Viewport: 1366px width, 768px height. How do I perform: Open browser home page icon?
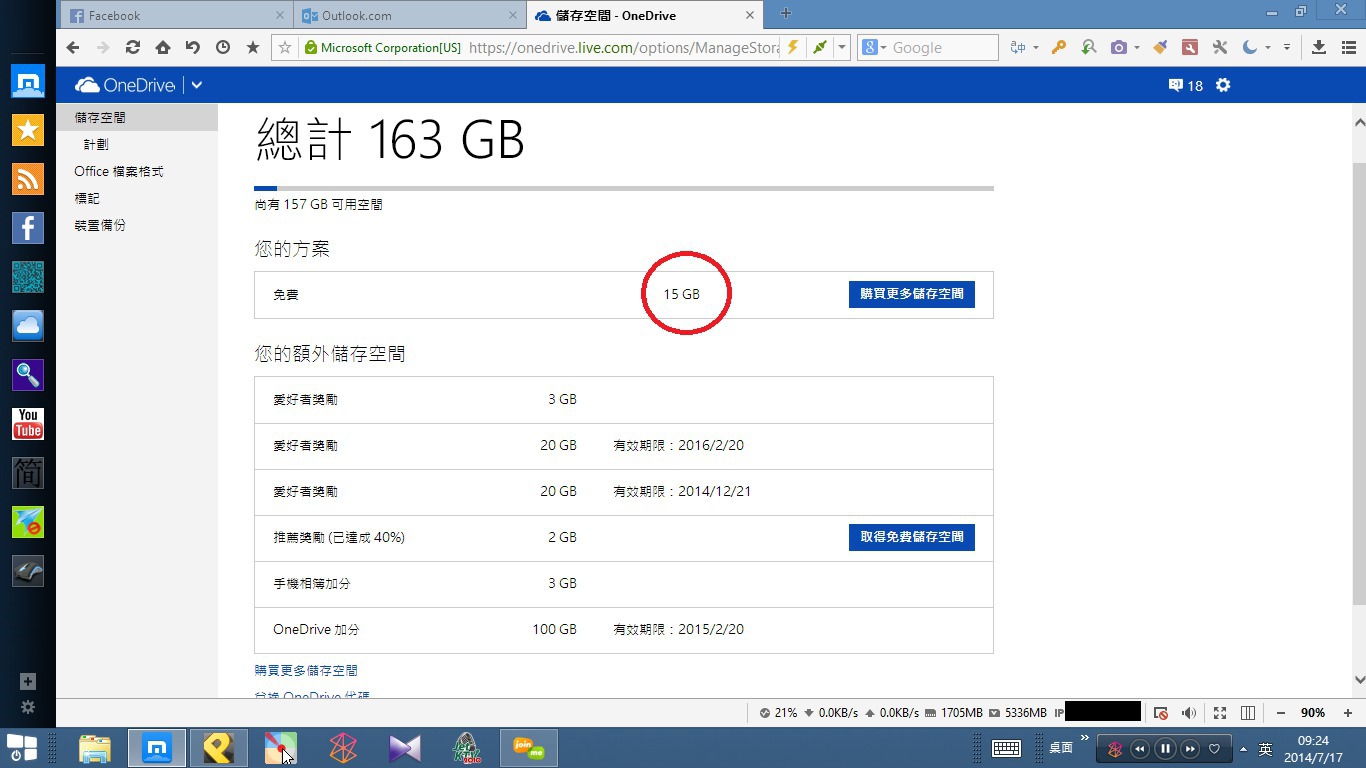click(162, 47)
